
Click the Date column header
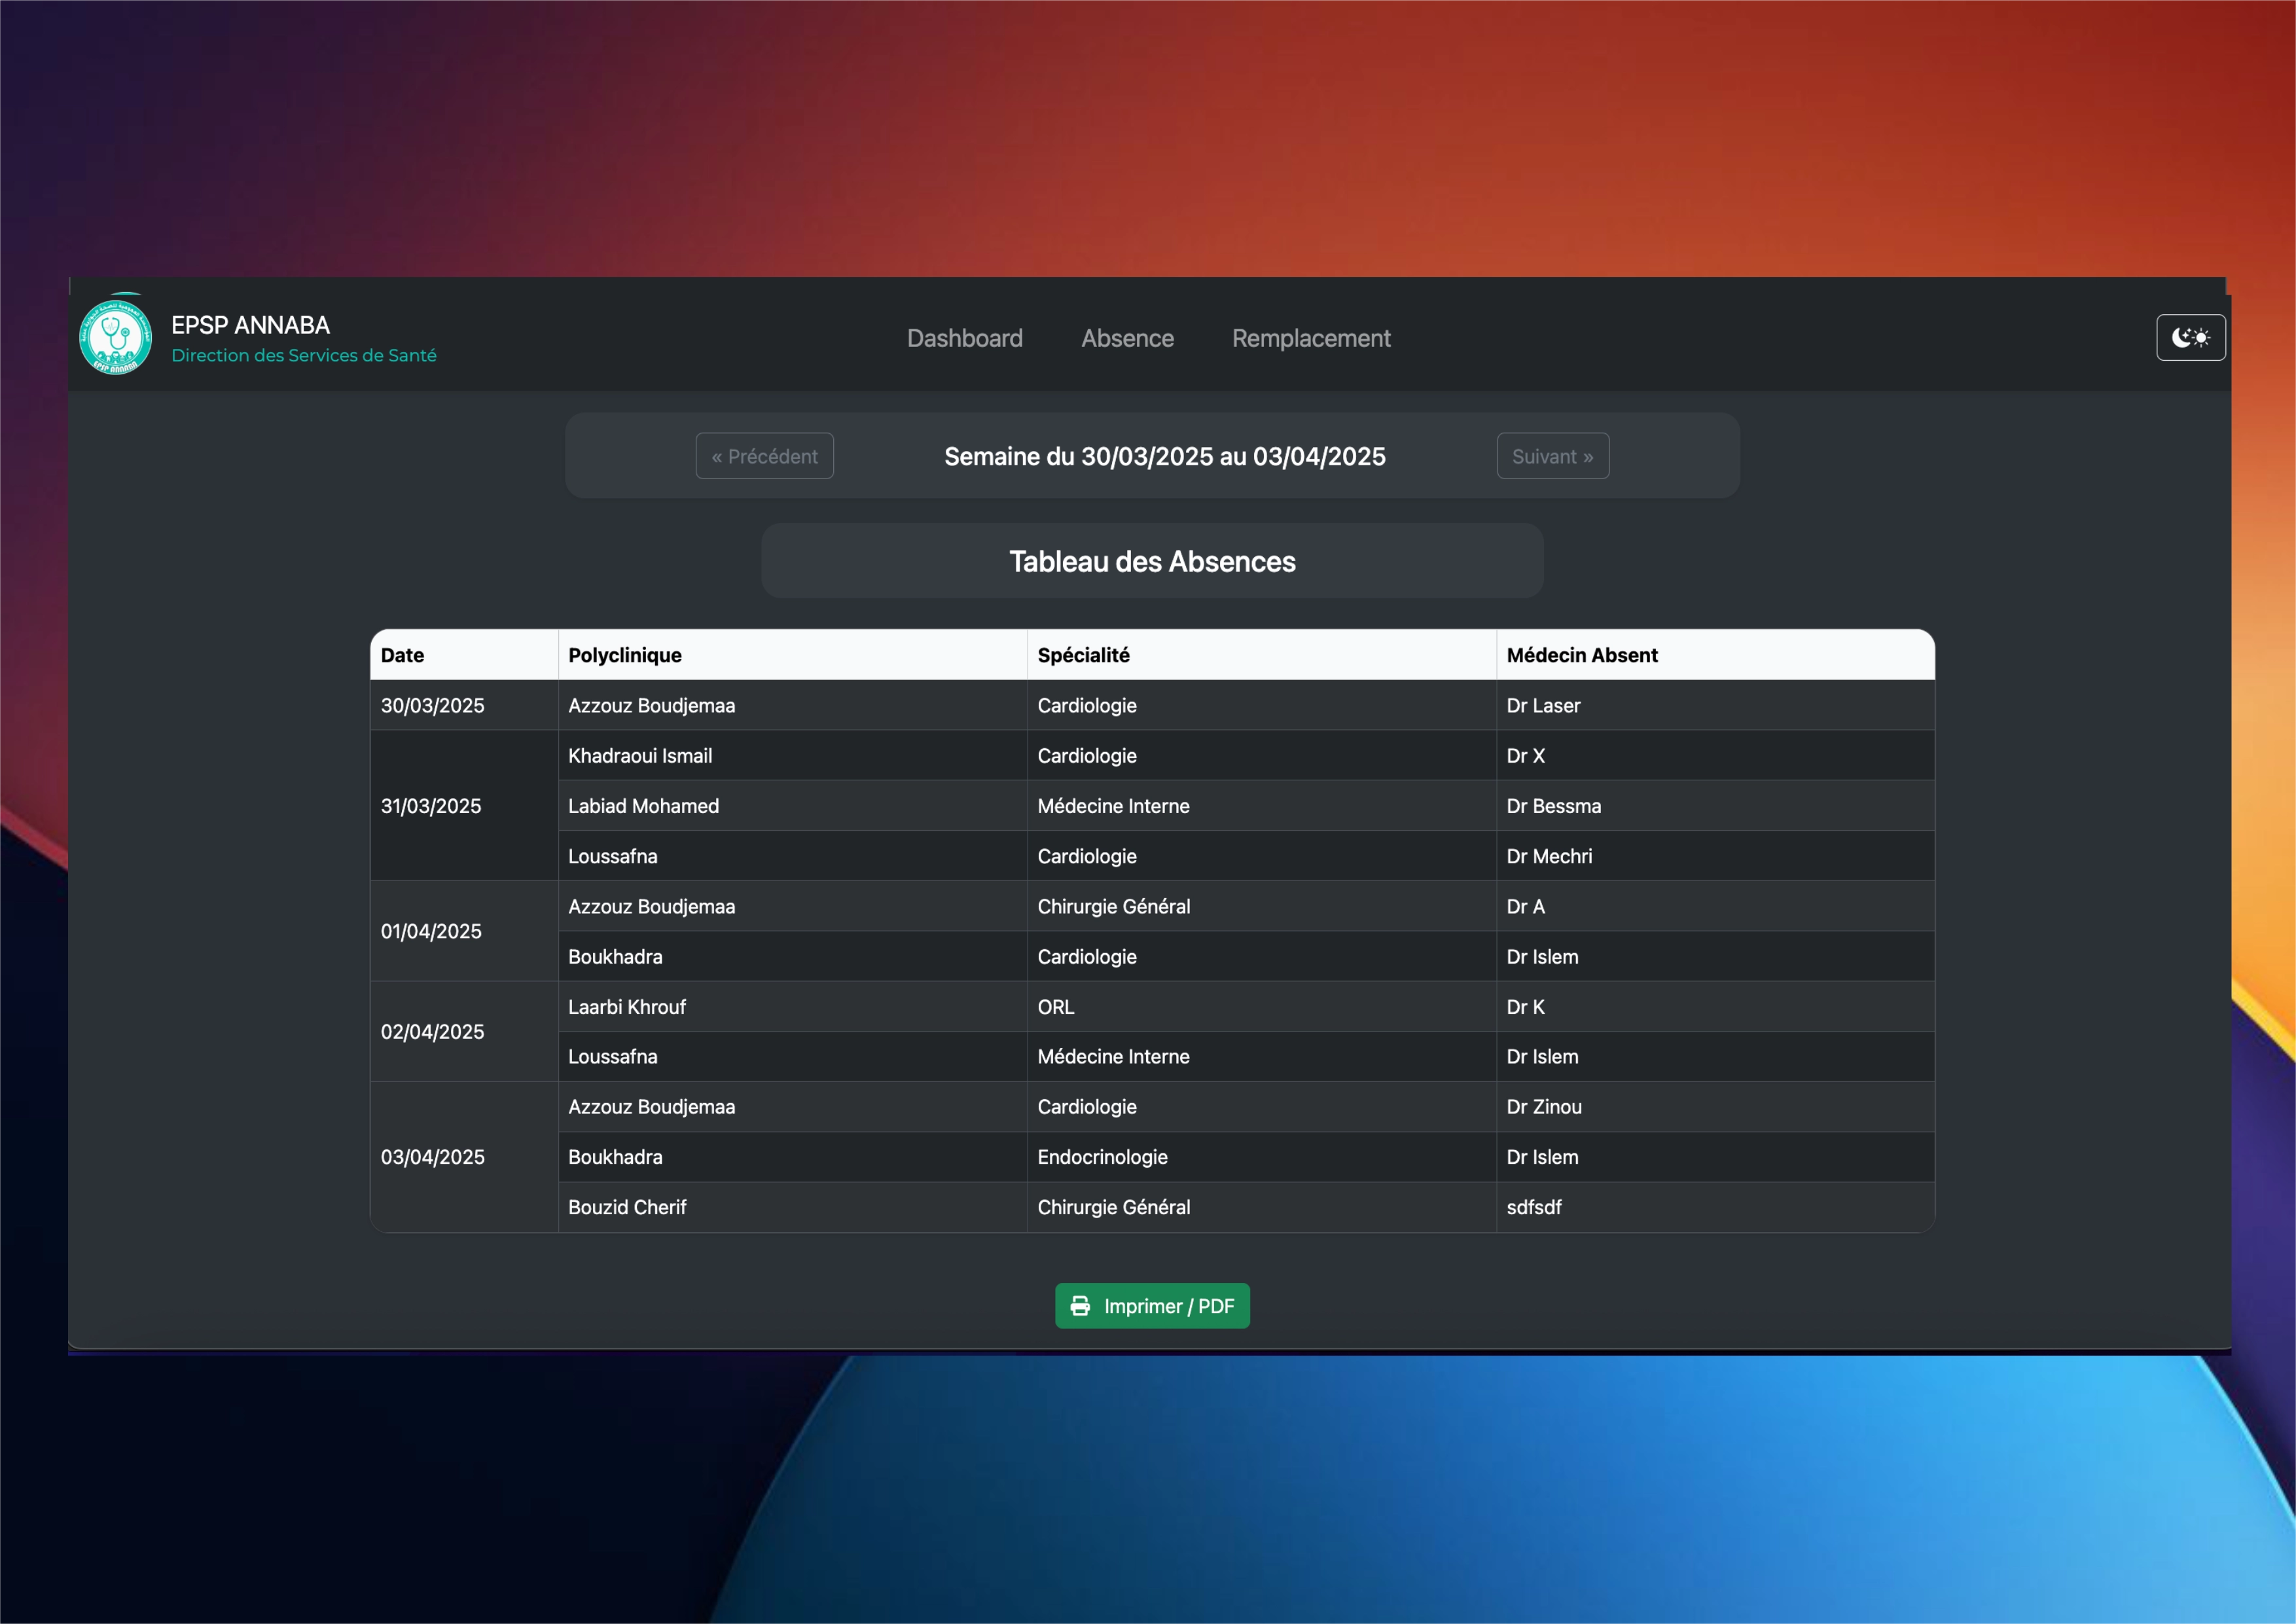[403, 655]
